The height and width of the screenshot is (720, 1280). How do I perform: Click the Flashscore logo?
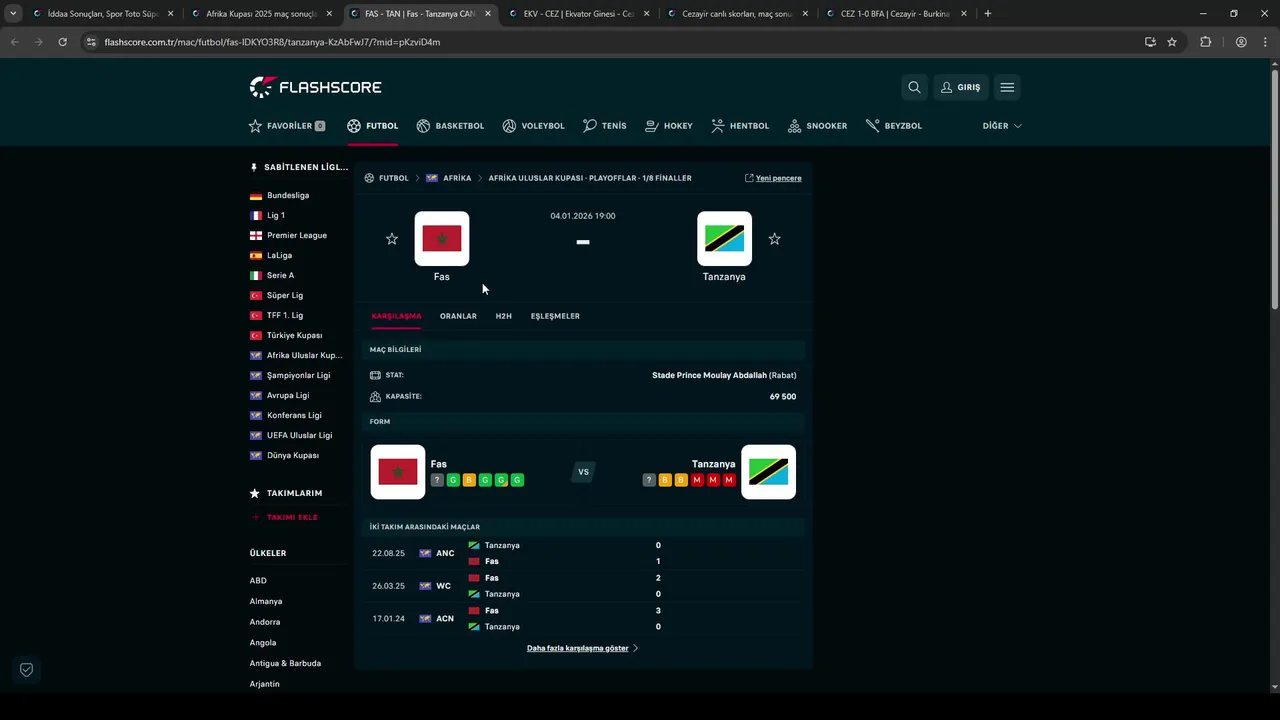315,87
